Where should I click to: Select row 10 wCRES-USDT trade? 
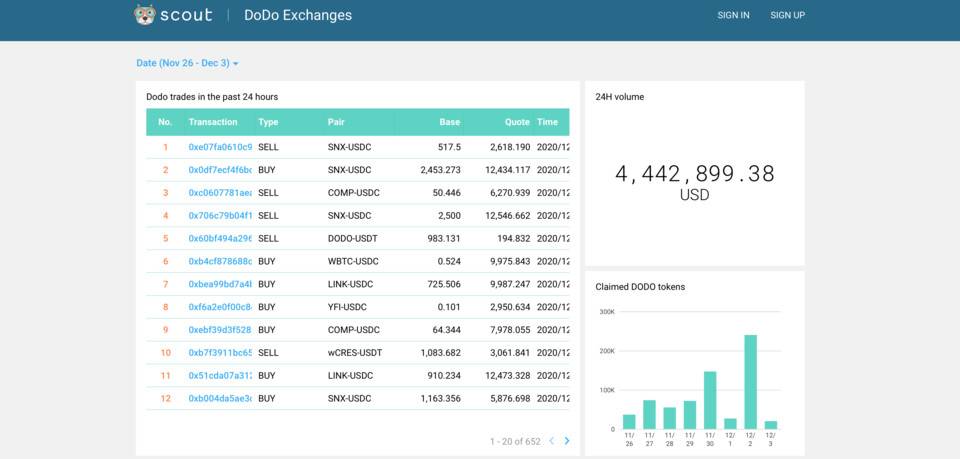(x=357, y=353)
